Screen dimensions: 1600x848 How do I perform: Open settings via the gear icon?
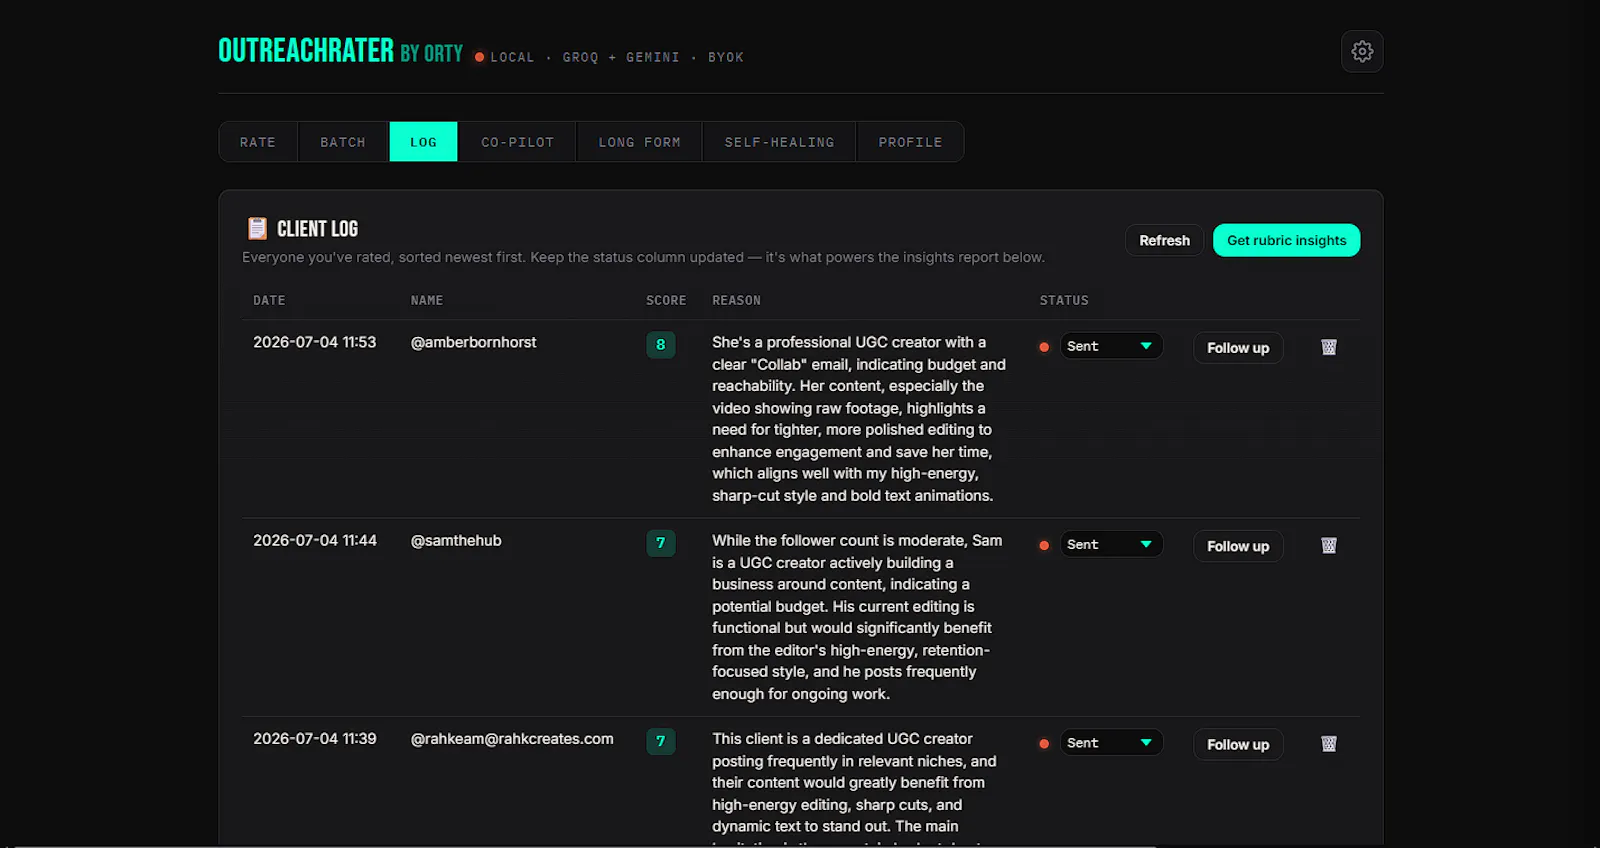(1362, 51)
